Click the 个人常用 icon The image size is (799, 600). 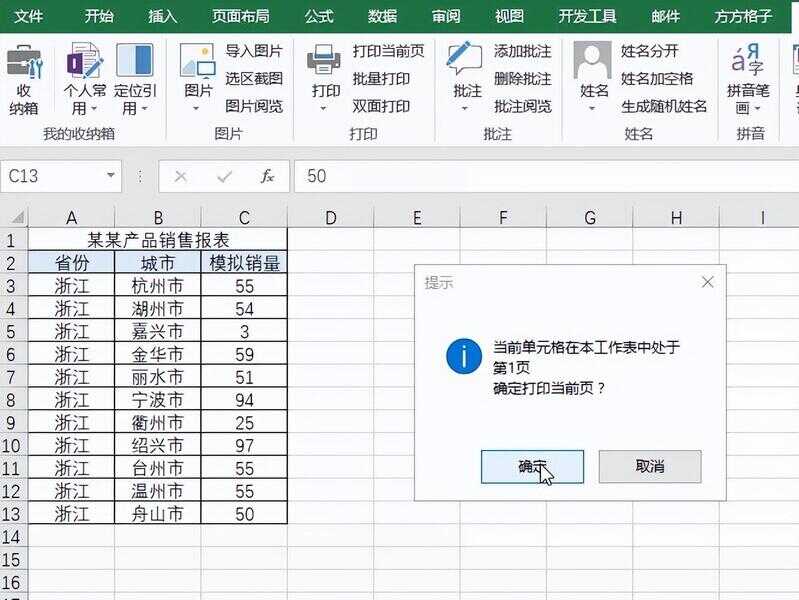85,61
